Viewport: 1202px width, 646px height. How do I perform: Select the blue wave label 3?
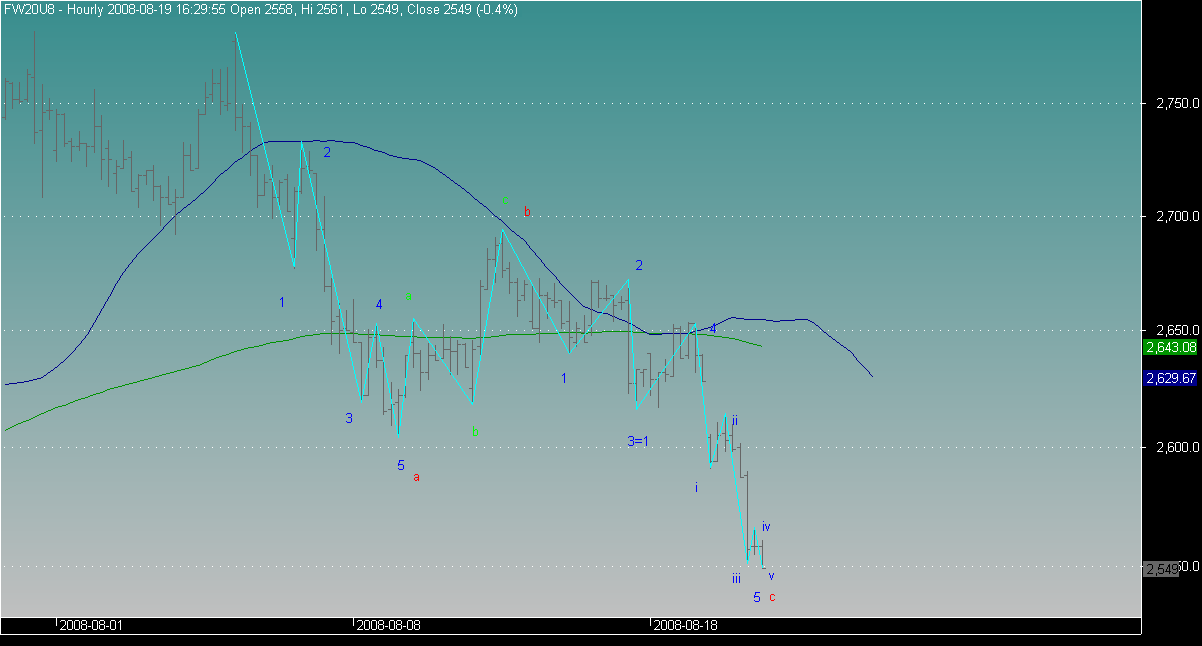[x=349, y=418]
